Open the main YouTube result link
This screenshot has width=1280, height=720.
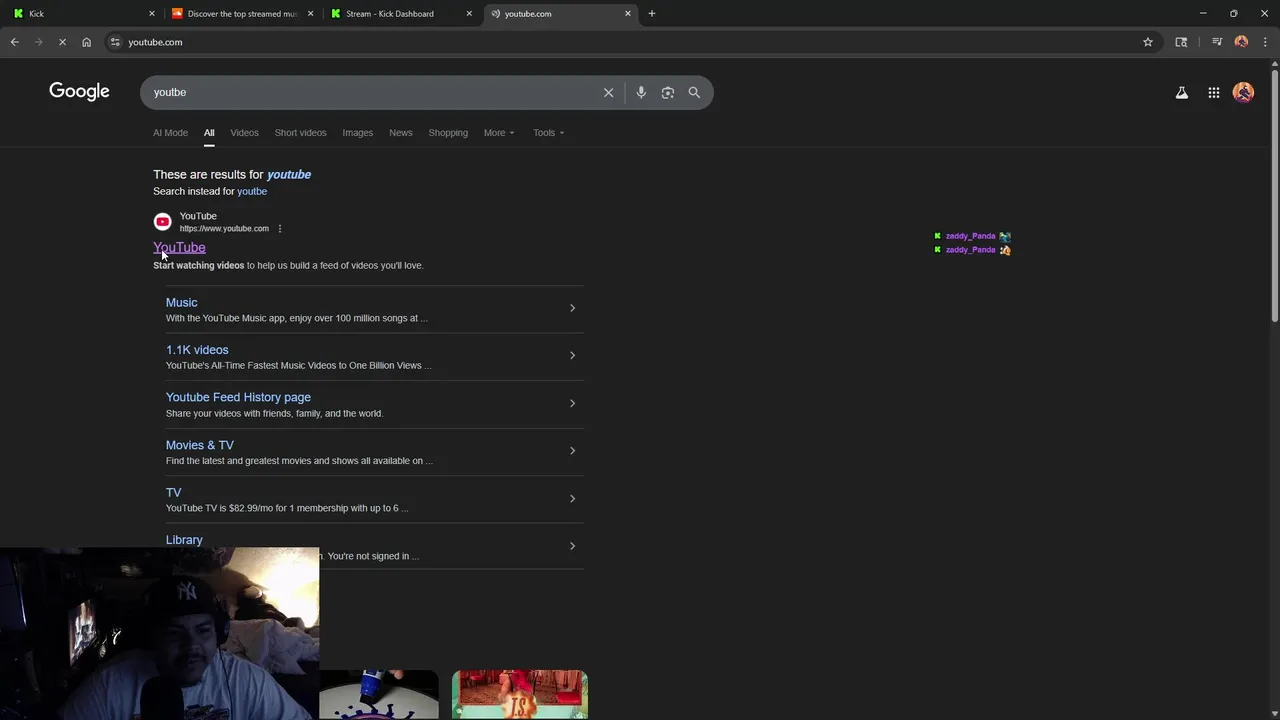coord(179,247)
